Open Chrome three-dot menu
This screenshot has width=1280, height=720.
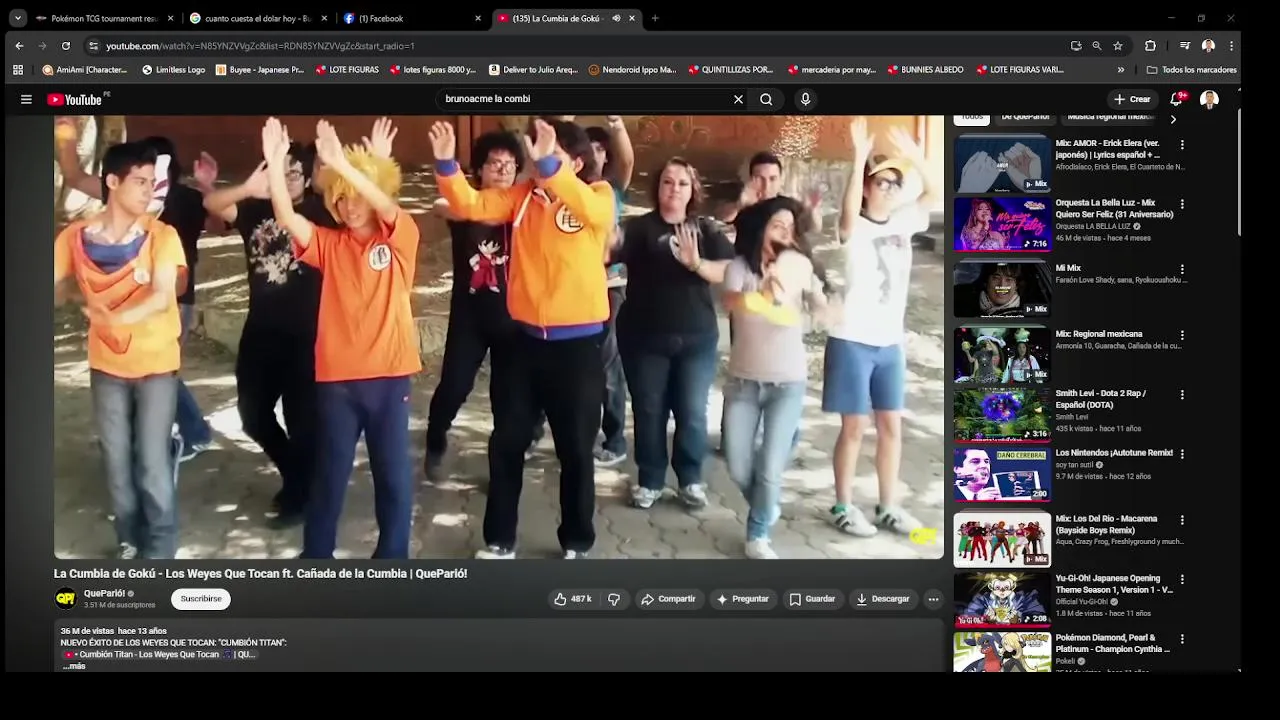(1232, 46)
